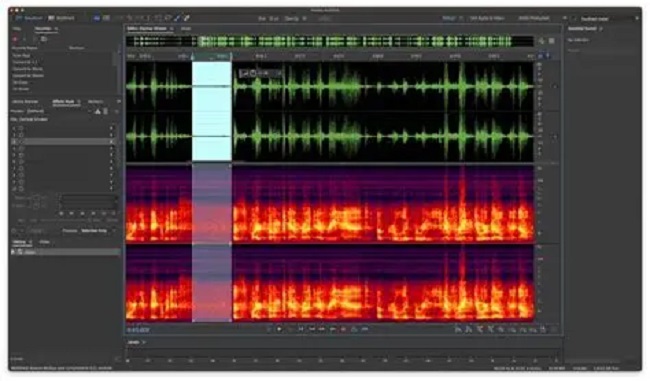Viewport: 650px width, 381px height.
Task: Click Zoom Out Amplitude icon
Action: (469, 330)
